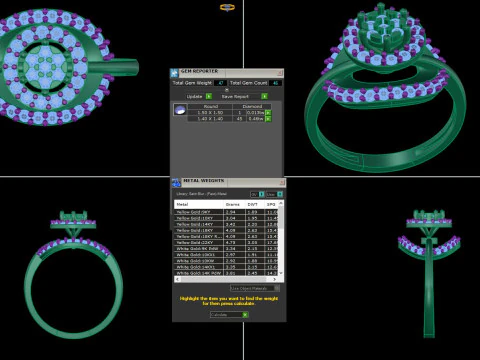Click the Metal column header
Viewport: 480px width, 360px height.
199,204
